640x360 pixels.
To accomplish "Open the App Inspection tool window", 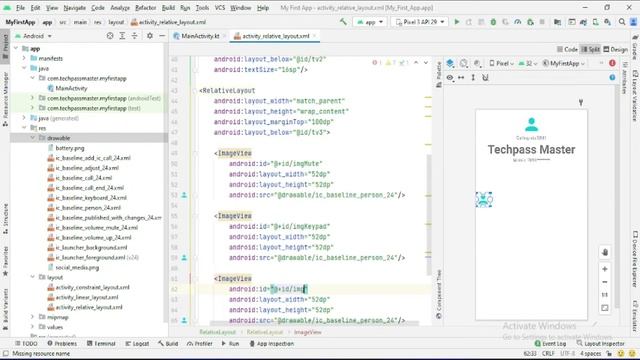I will pos(271,344).
